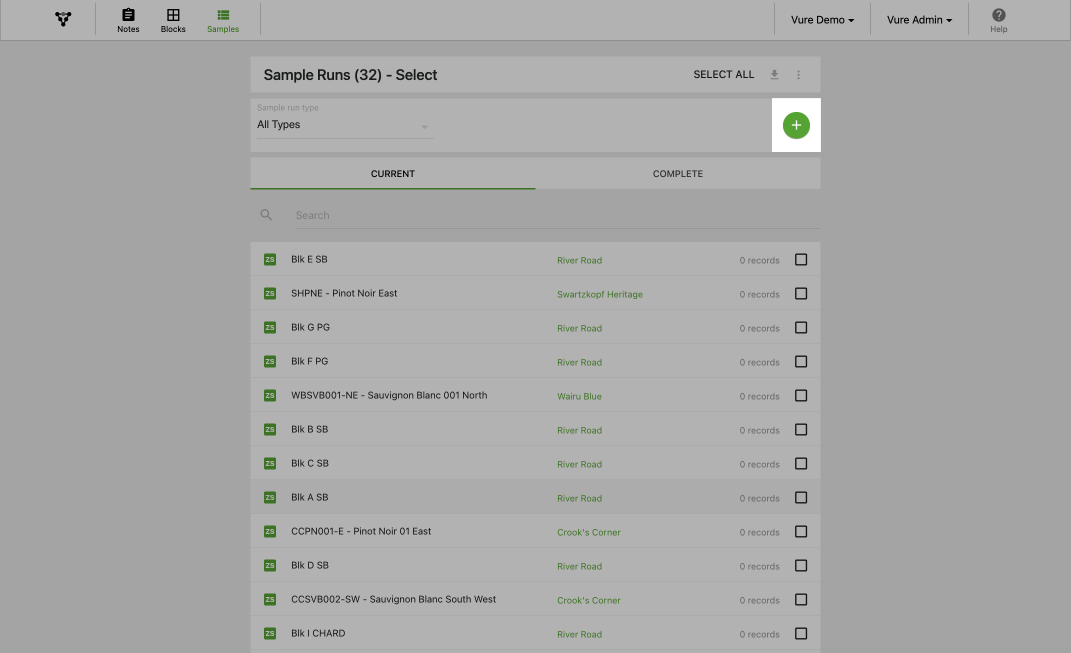Check the Blk E SB checkbox
This screenshot has width=1071, height=653.
pyautogui.click(x=801, y=260)
